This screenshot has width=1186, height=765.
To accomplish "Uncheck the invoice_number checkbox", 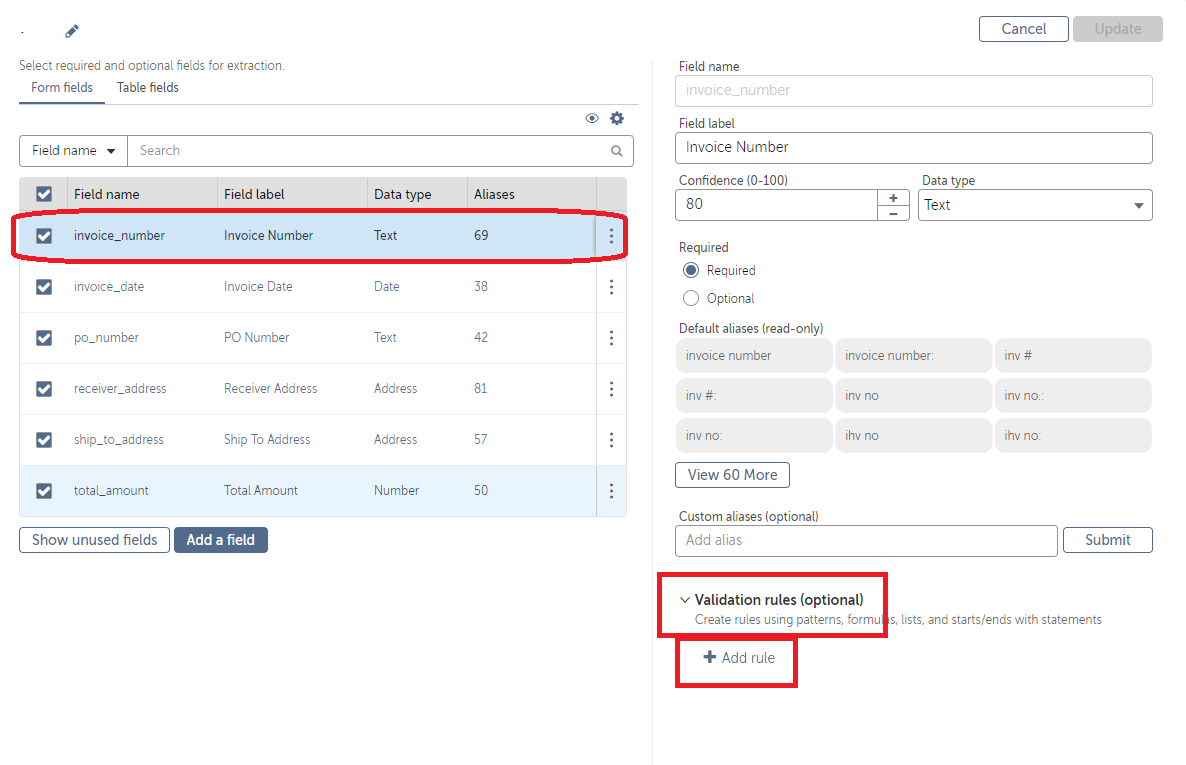I will point(44,235).
